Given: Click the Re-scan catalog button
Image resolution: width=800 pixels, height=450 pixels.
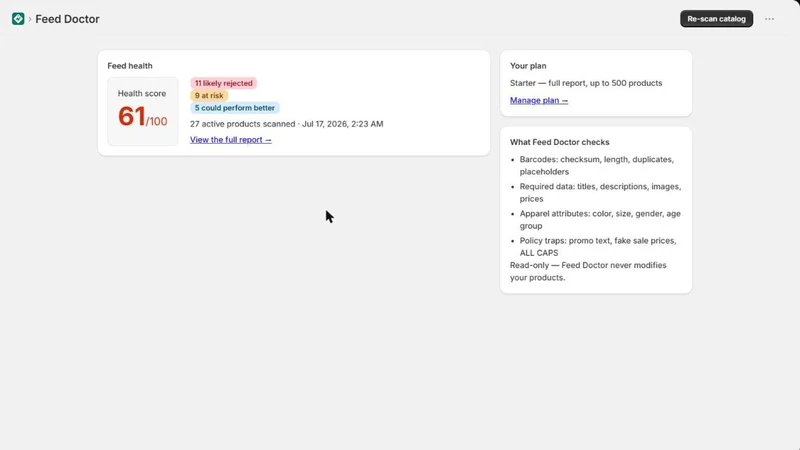Looking at the screenshot, I should point(716,19).
